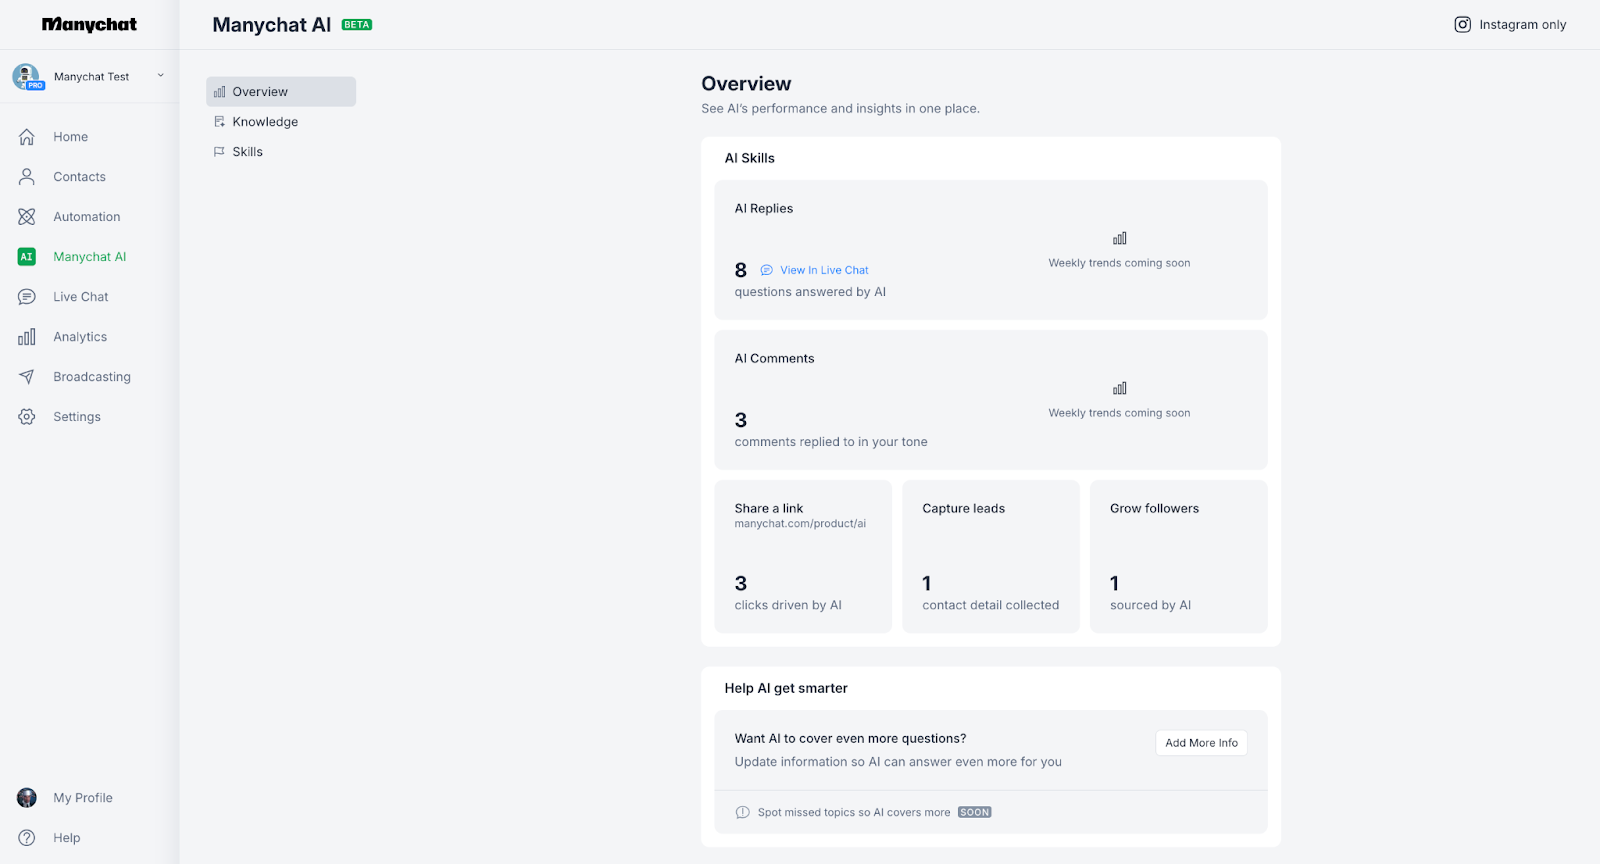Click the View In Live Chat link

tap(824, 270)
